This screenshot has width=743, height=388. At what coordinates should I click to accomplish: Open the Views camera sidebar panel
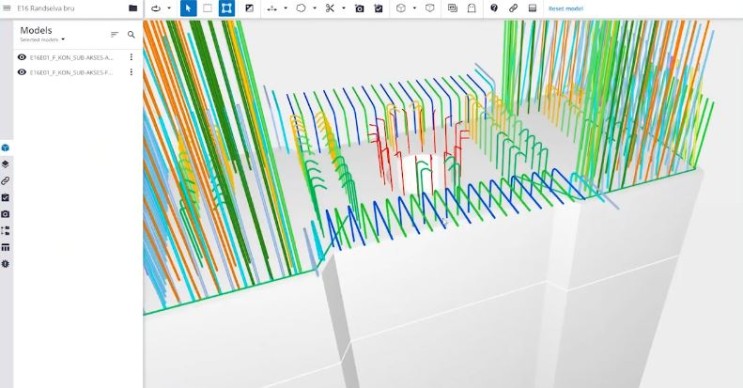click(x=5, y=214)
